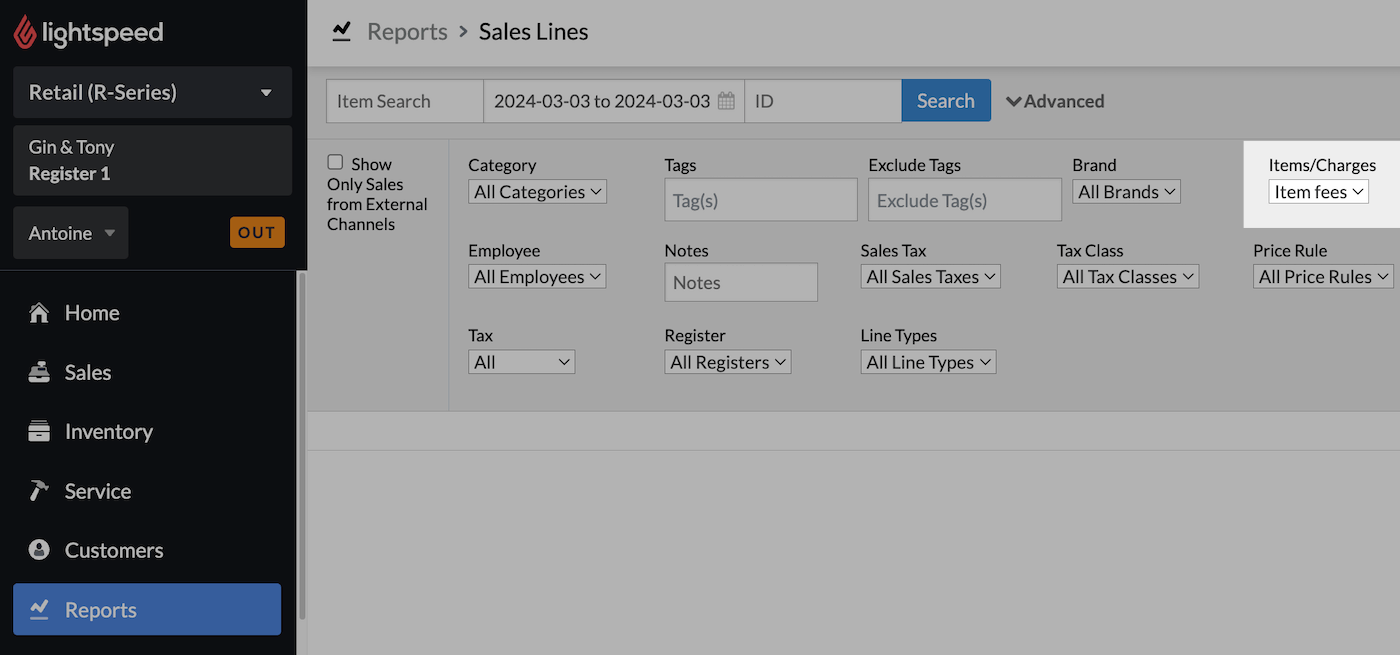Click the Service hammer icon in sidebar

point(39,491)
